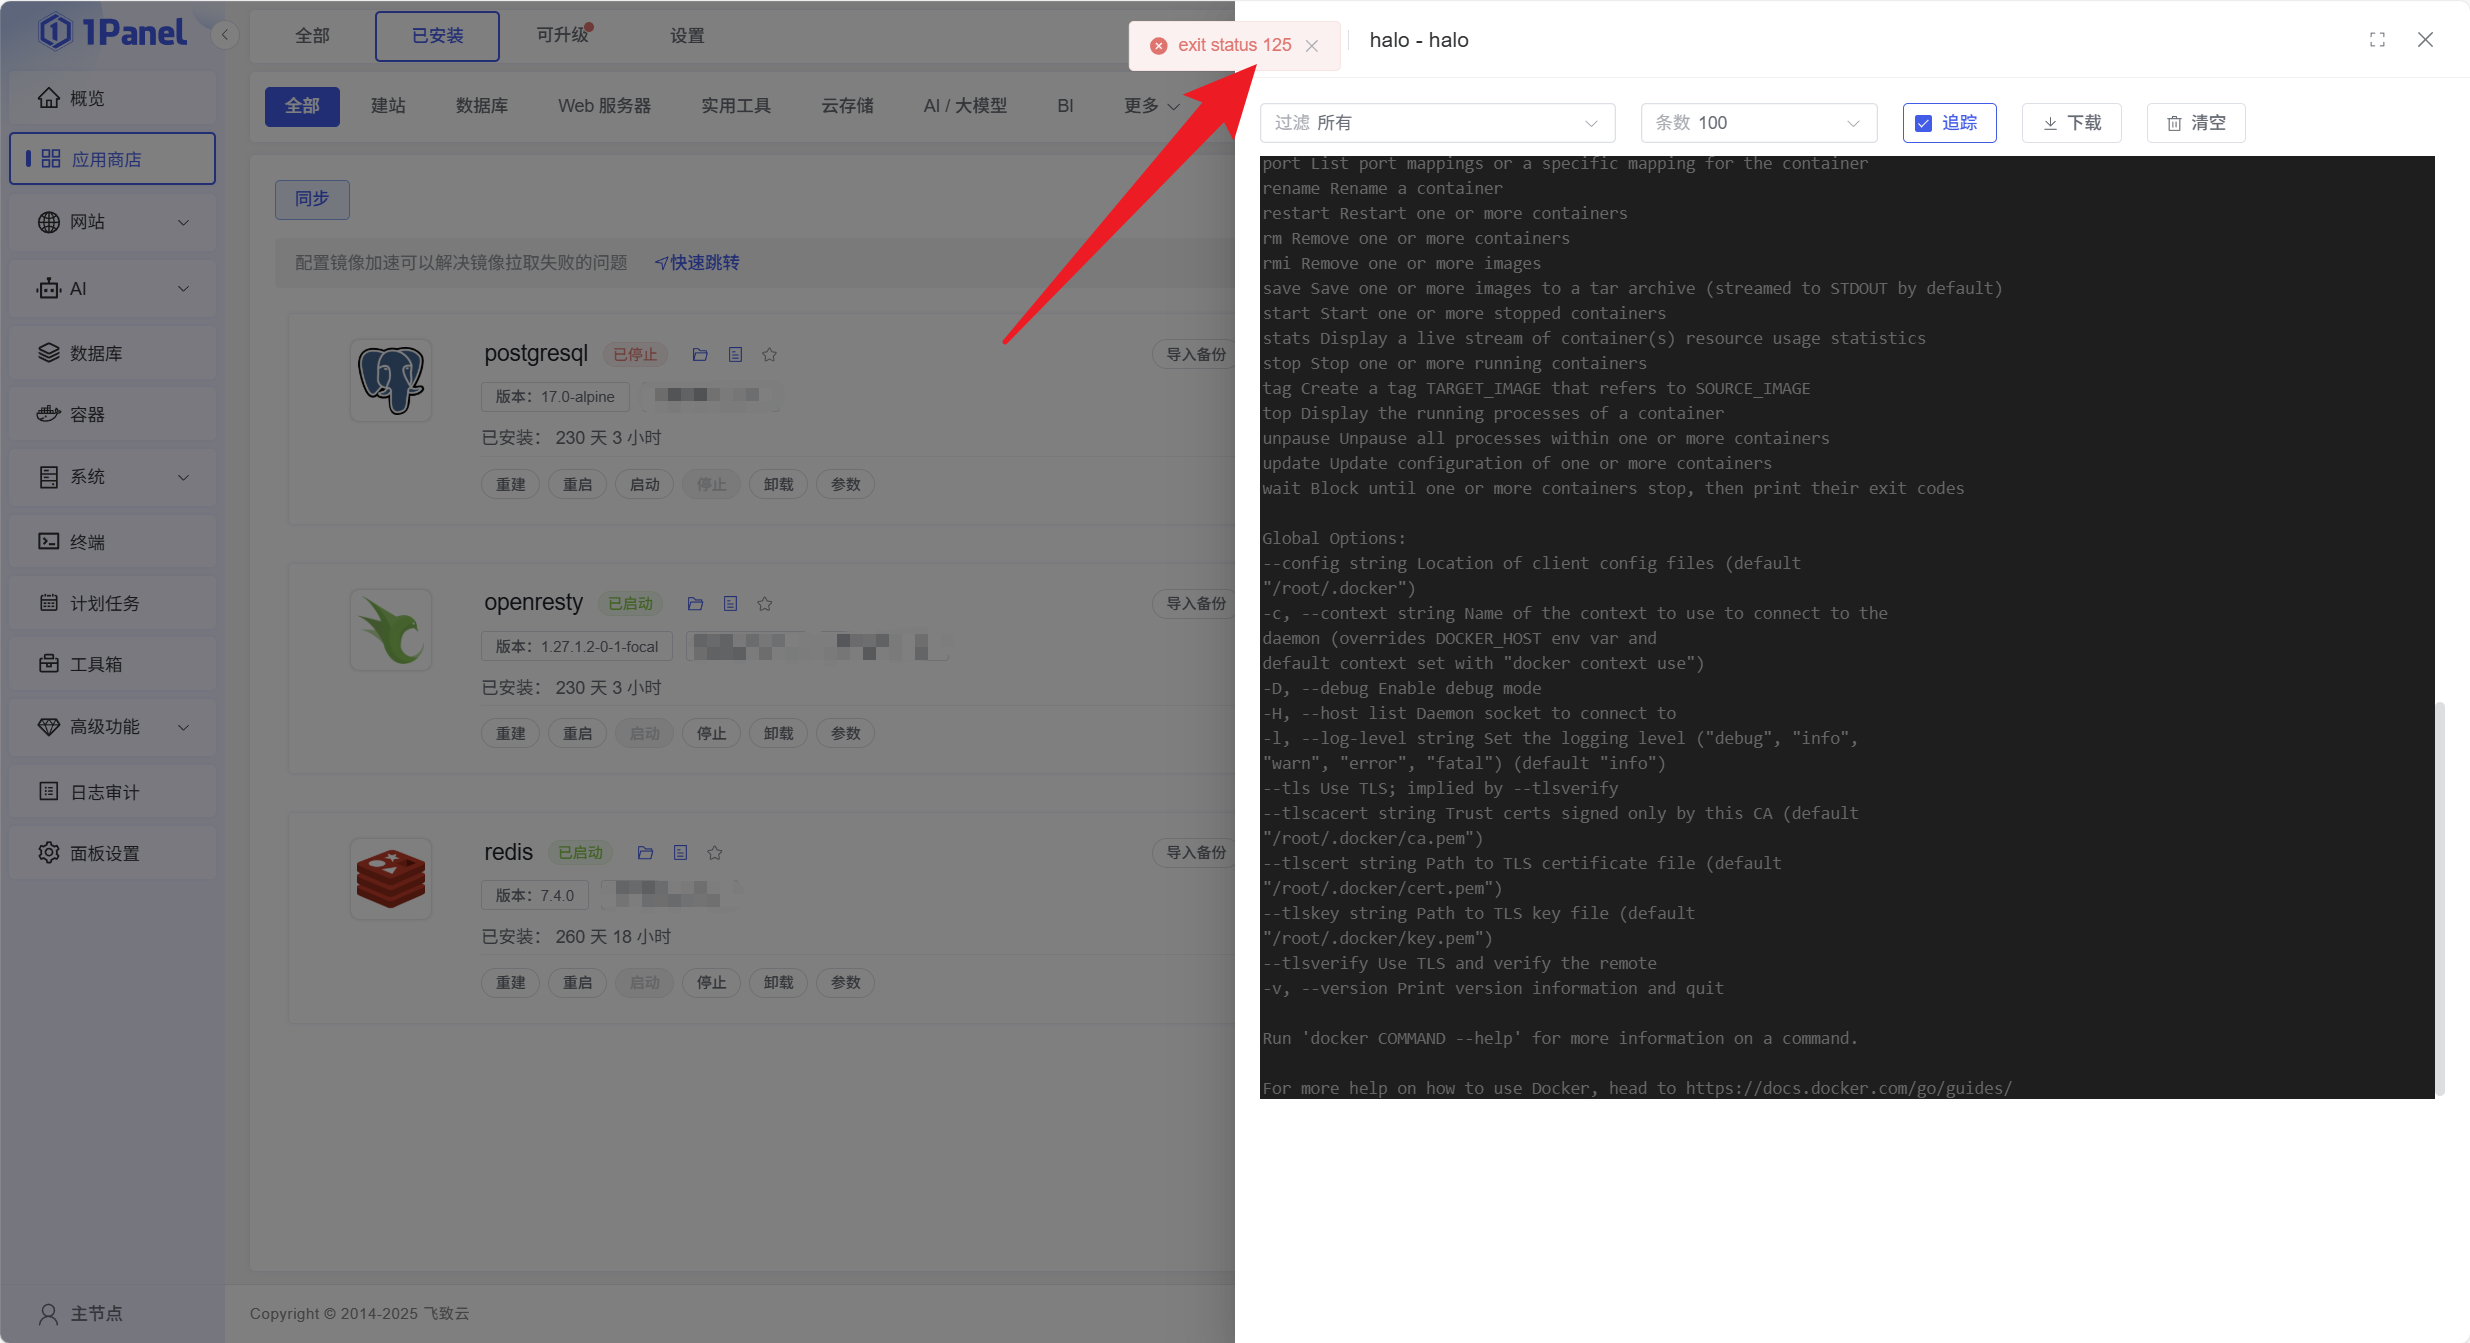Filter by AI / 大模型 category
This screenshot has width=2470, height=1343.
[965, 106]
